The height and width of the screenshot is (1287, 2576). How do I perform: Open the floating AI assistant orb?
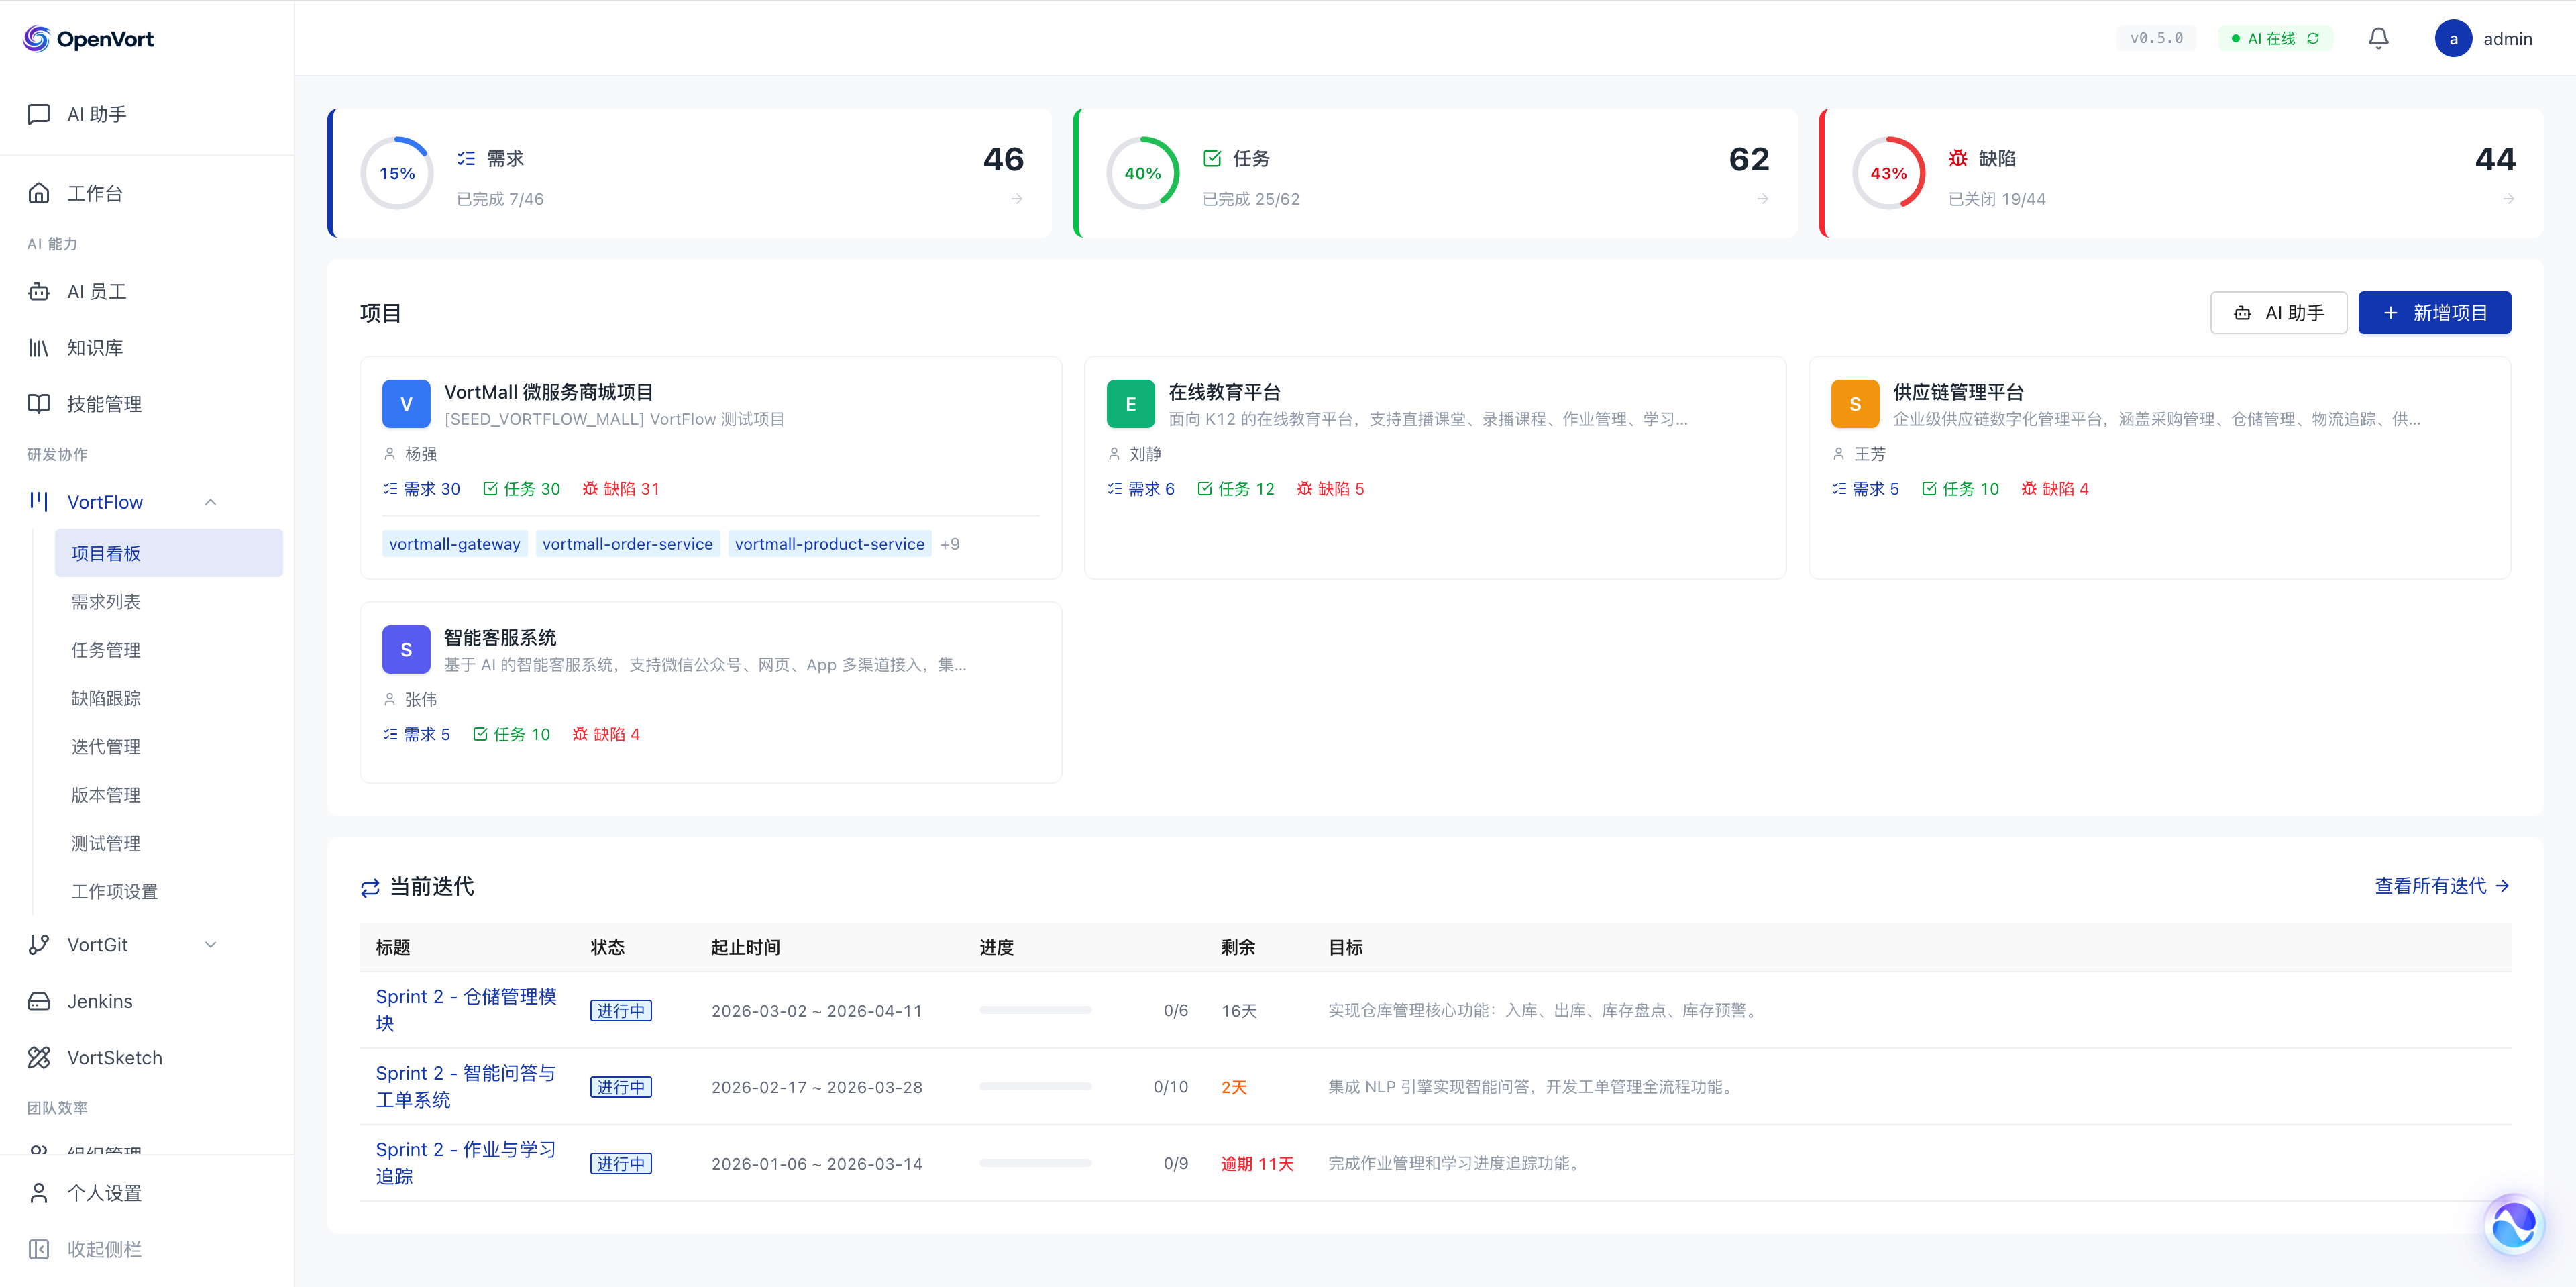pyautogui.click(x=2513, y=1224)
